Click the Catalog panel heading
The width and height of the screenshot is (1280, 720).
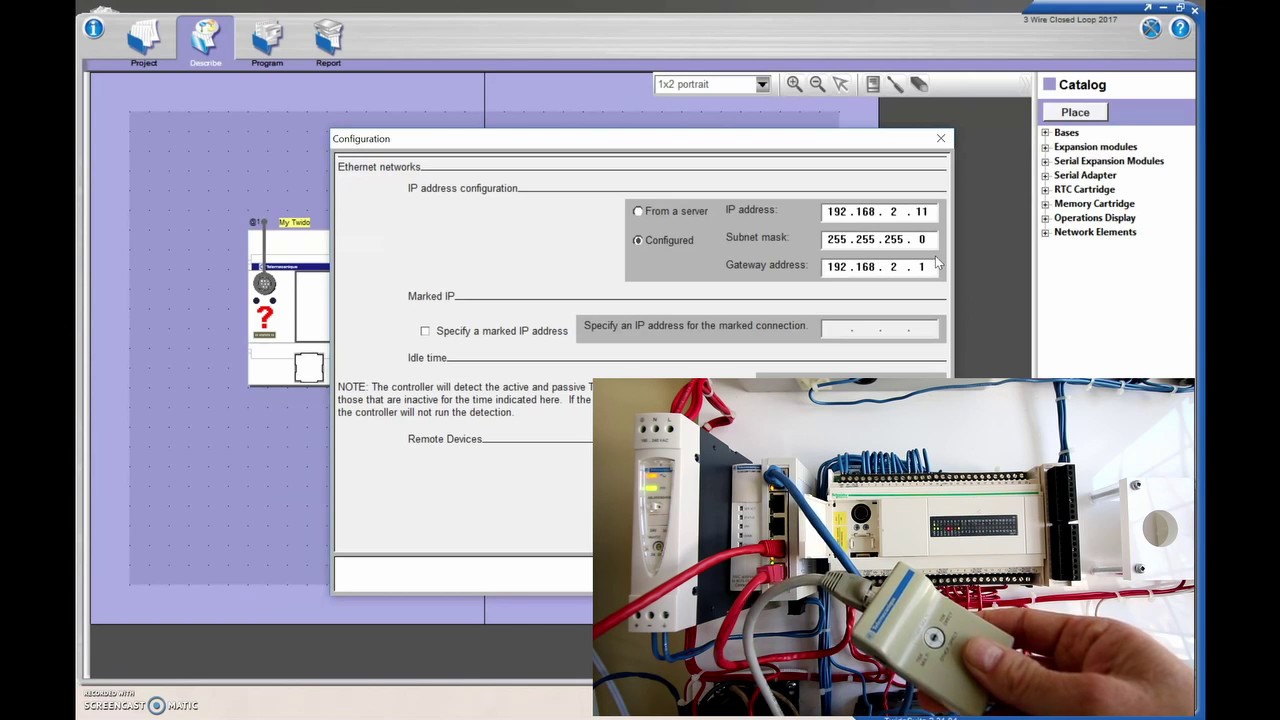1082,85
